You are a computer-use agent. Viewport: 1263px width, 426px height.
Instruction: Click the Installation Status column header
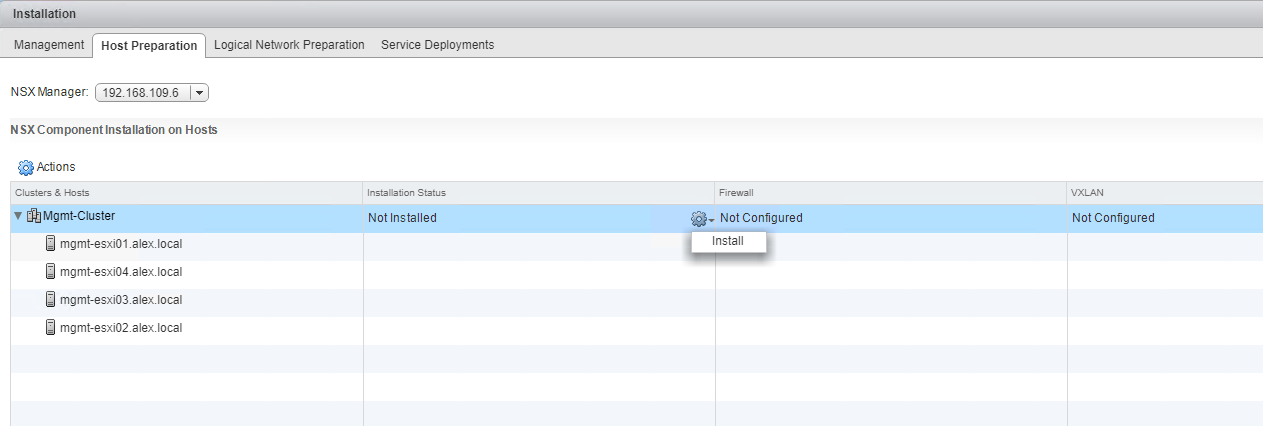click(539, 192)
